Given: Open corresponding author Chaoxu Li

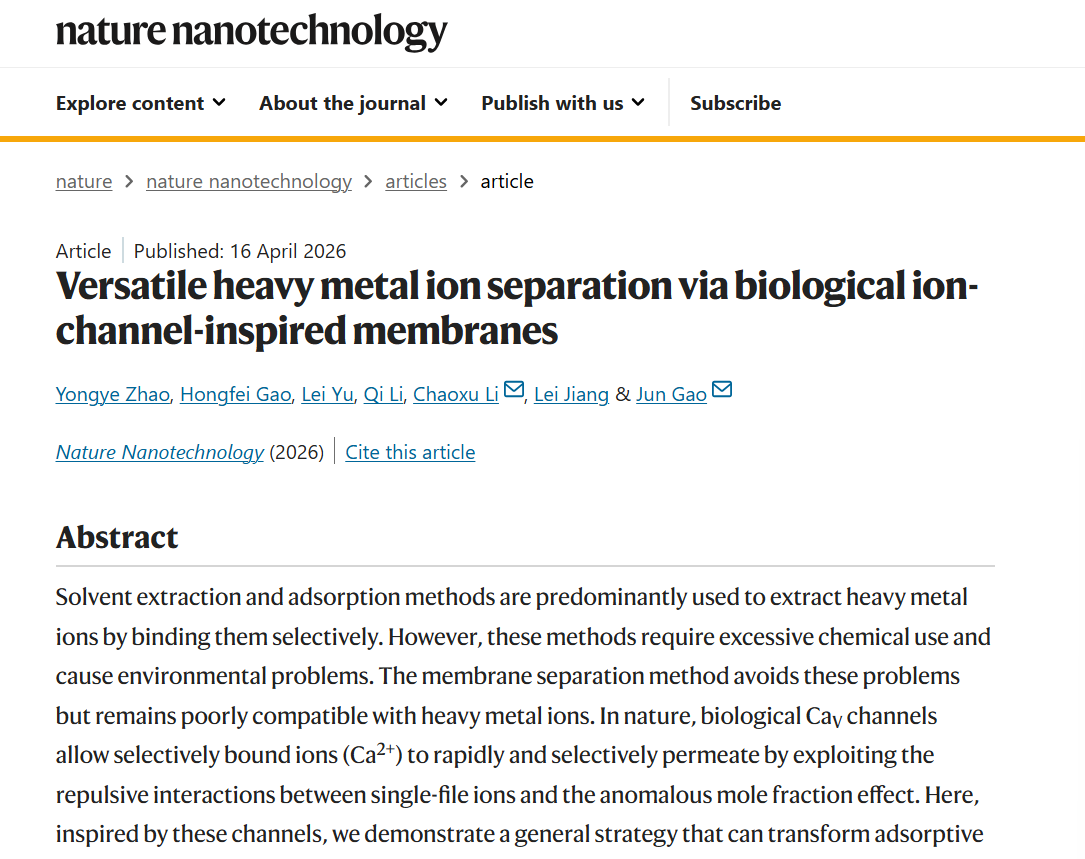Looking at the screenshot, I should (456, 394).
